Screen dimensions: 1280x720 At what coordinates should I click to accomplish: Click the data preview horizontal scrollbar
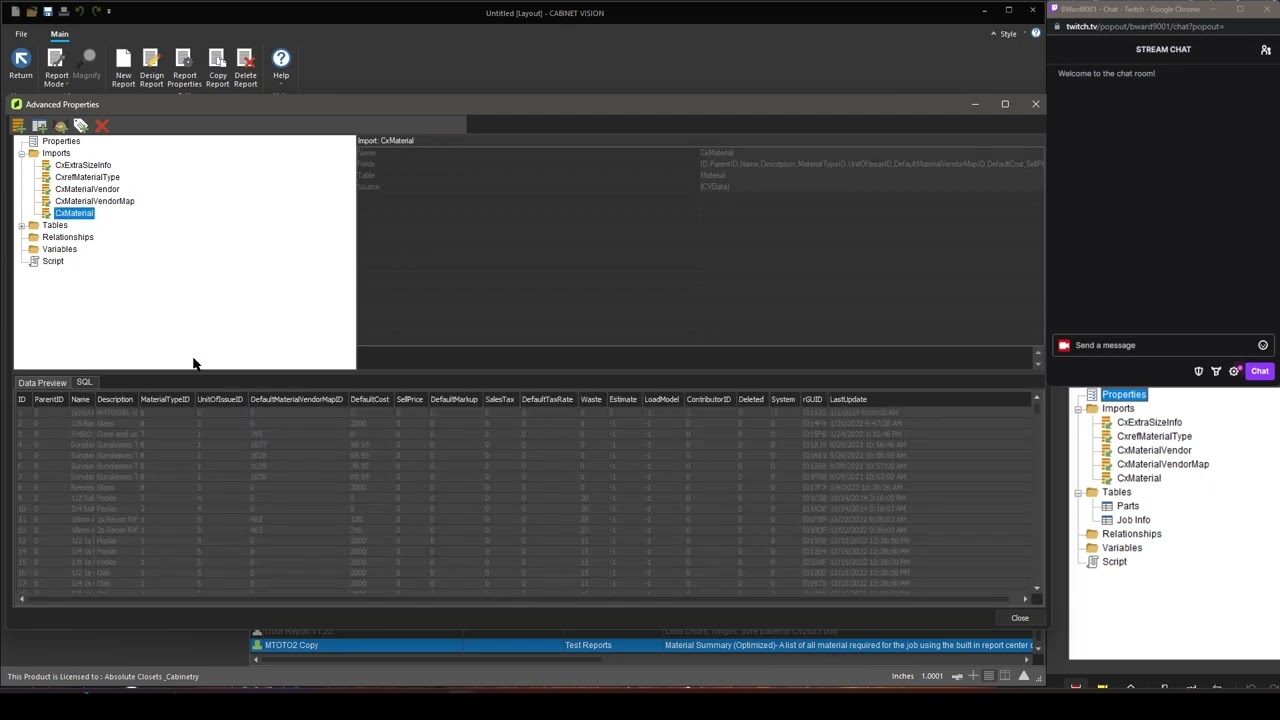(x=523, y=599)
